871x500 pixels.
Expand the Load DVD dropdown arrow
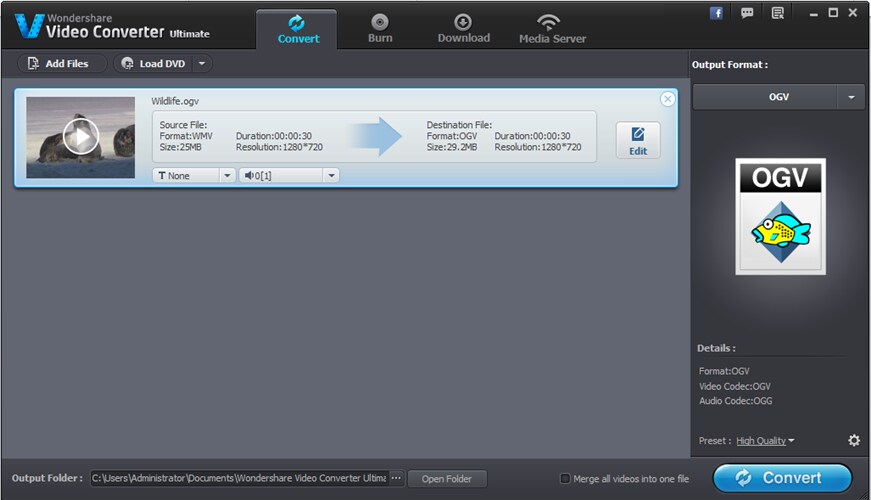202,63
